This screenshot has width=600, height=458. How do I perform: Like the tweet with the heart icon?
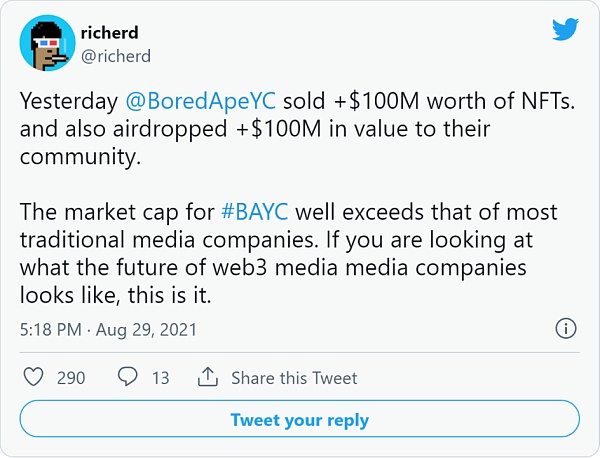[x=33, y=378]
